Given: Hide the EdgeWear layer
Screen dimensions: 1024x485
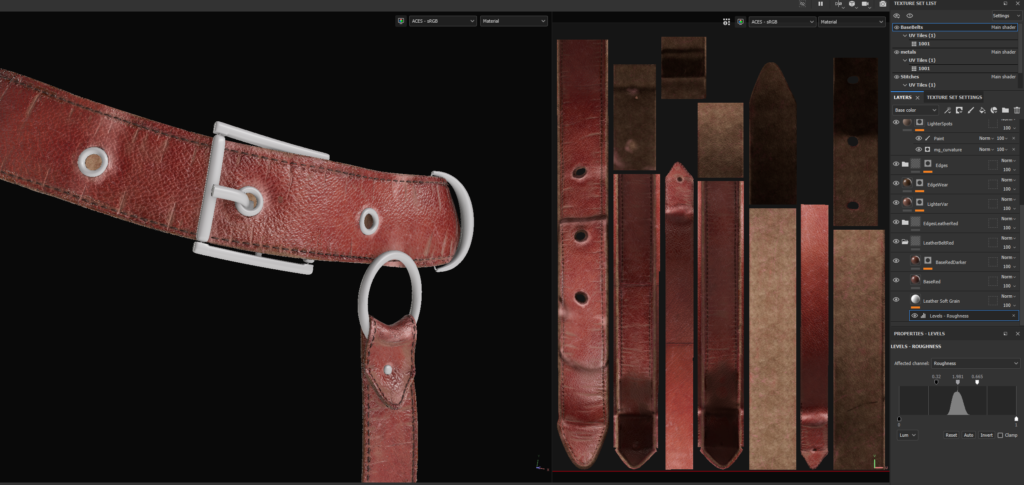Looking at the screenshot, I should point(896,183).
